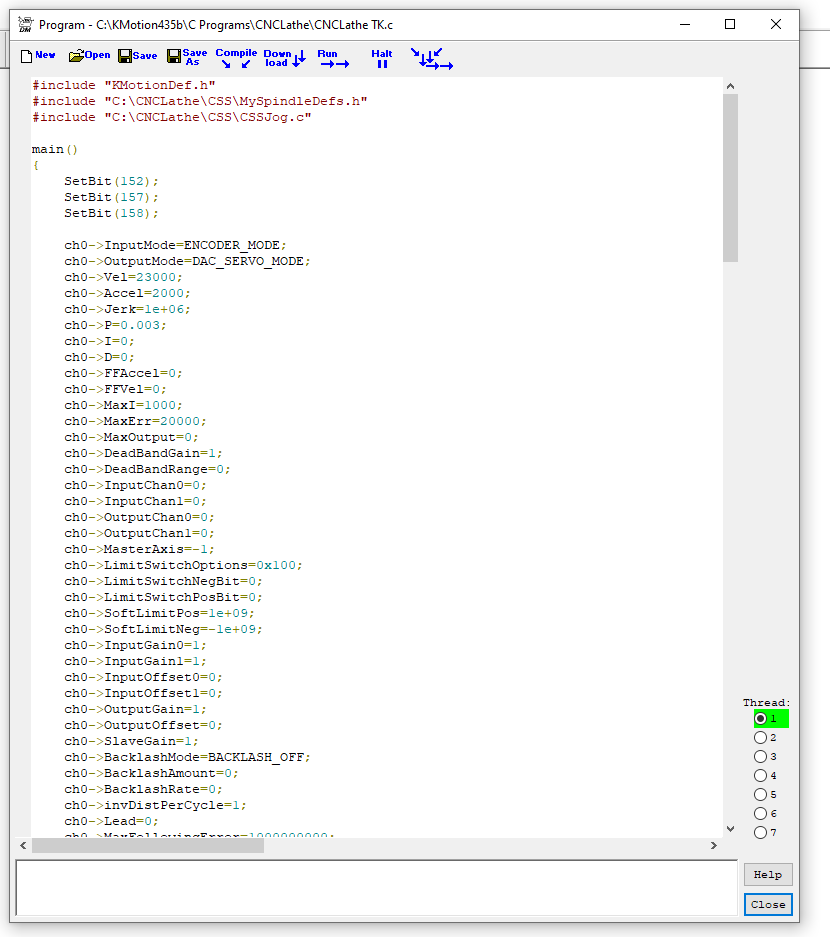This screenshot has height=937, width=830.
Task: Click the Help button
Action: pyautogui.click(x=768, y=874)
